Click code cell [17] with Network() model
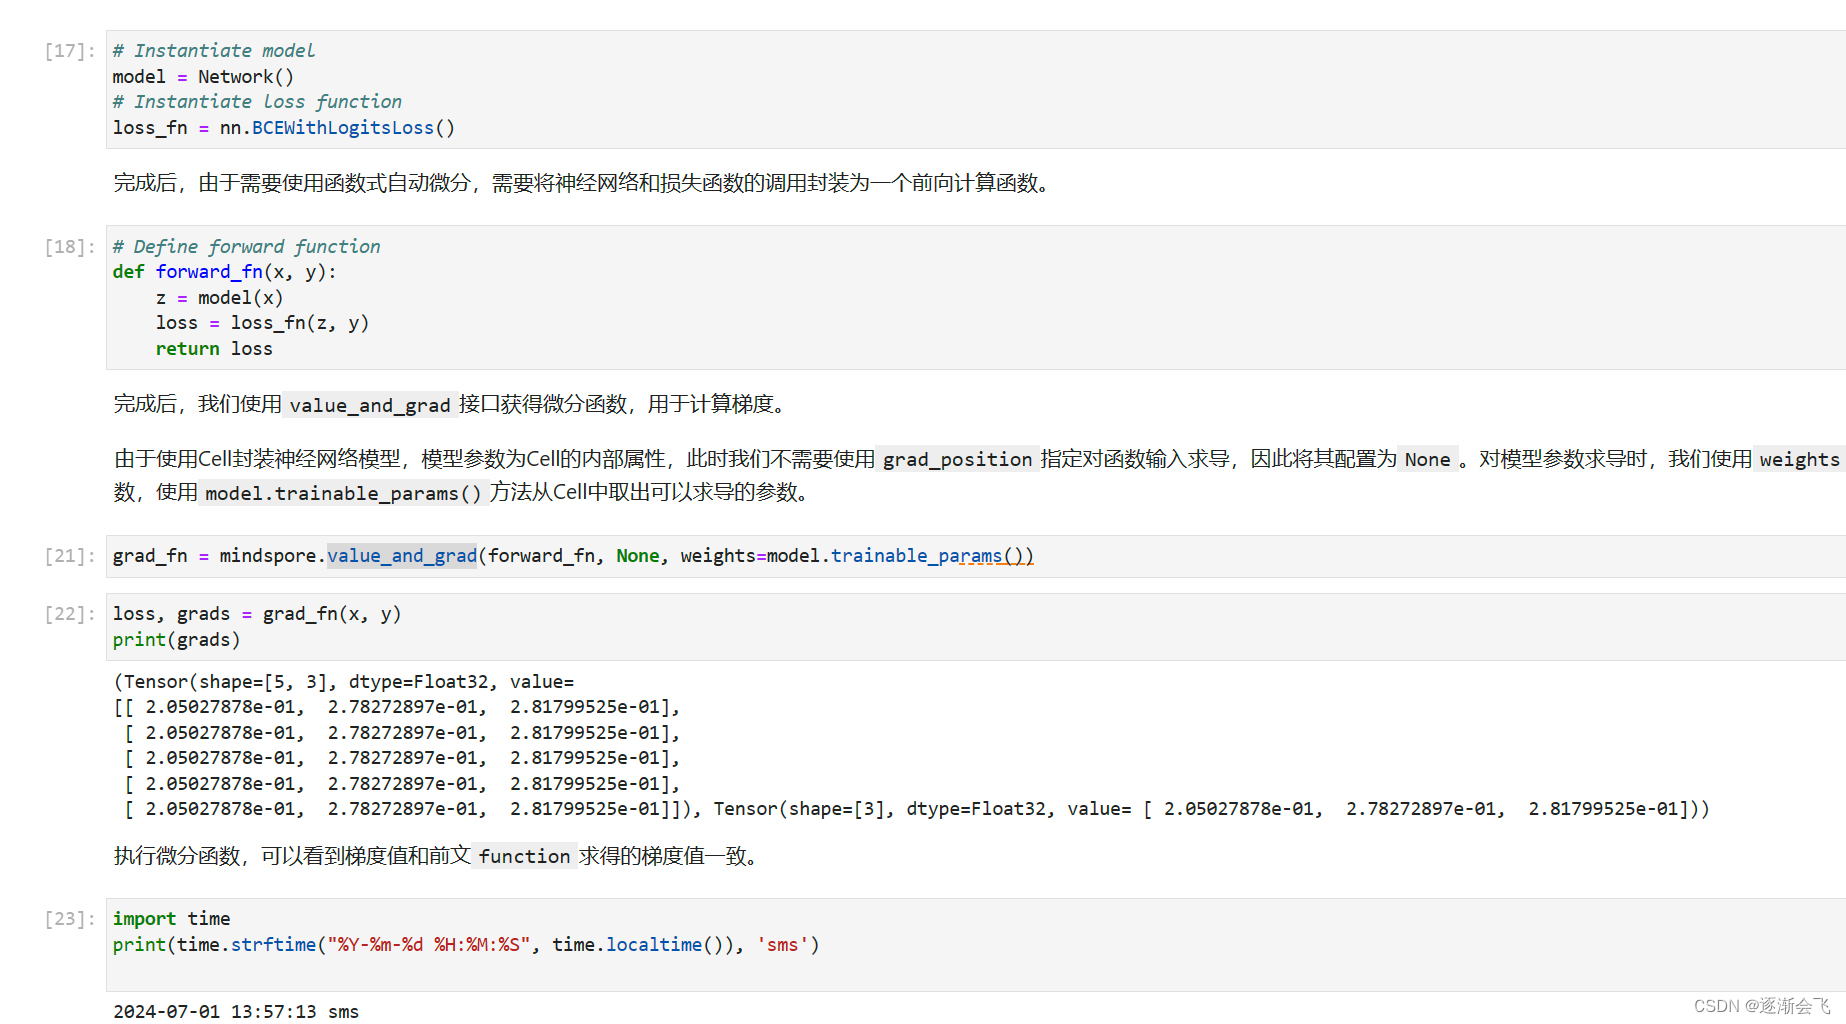The width and height of the screenshot is (1846, 1024). (x=975, y=89)
